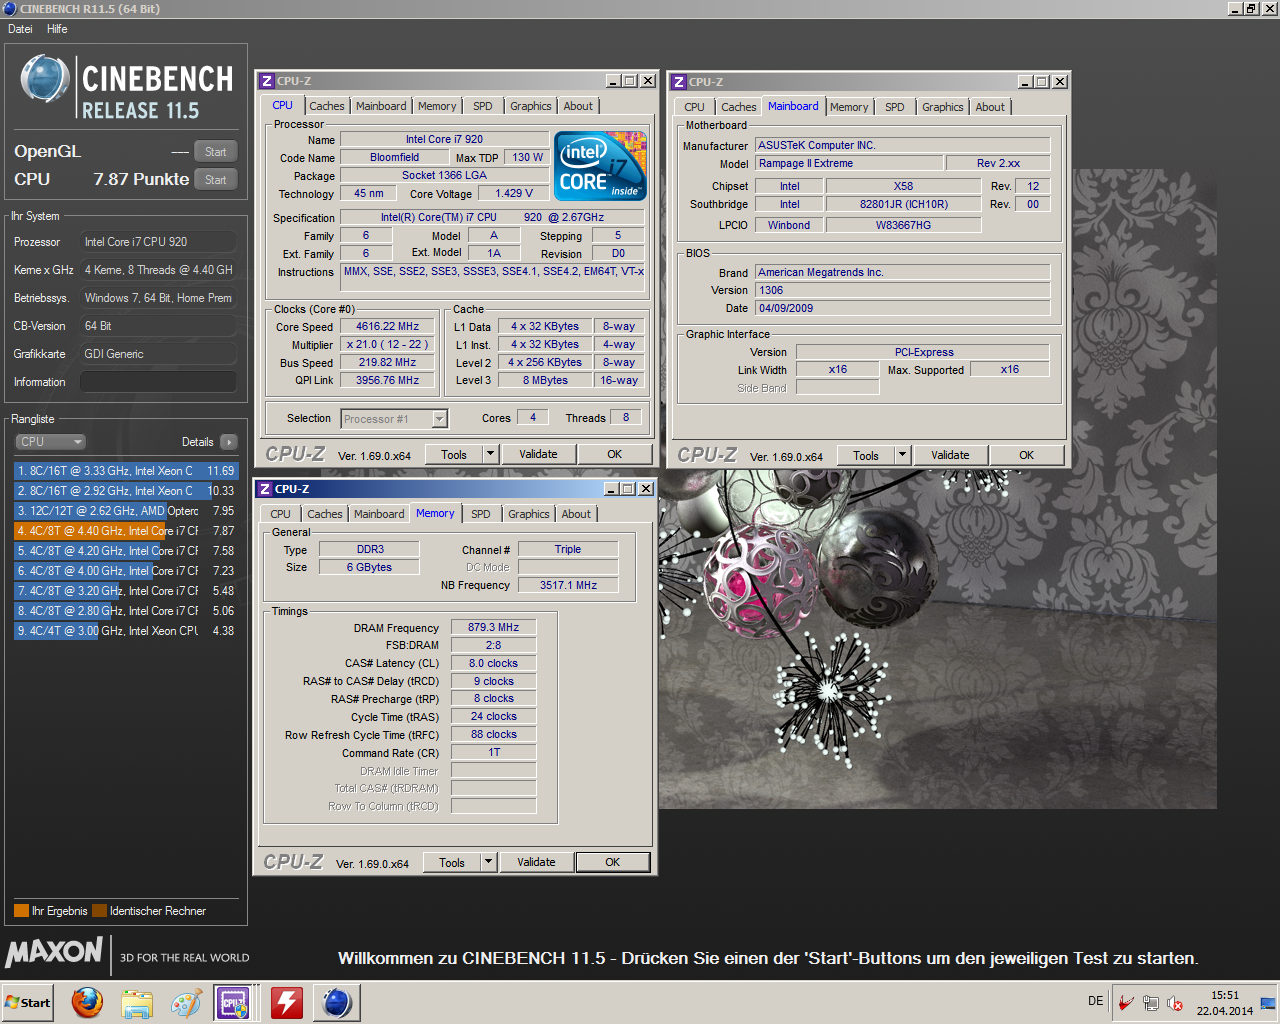Open Graphics tab in Mainboard window
1280x1024 pixels.
click(x=942, y=107)
